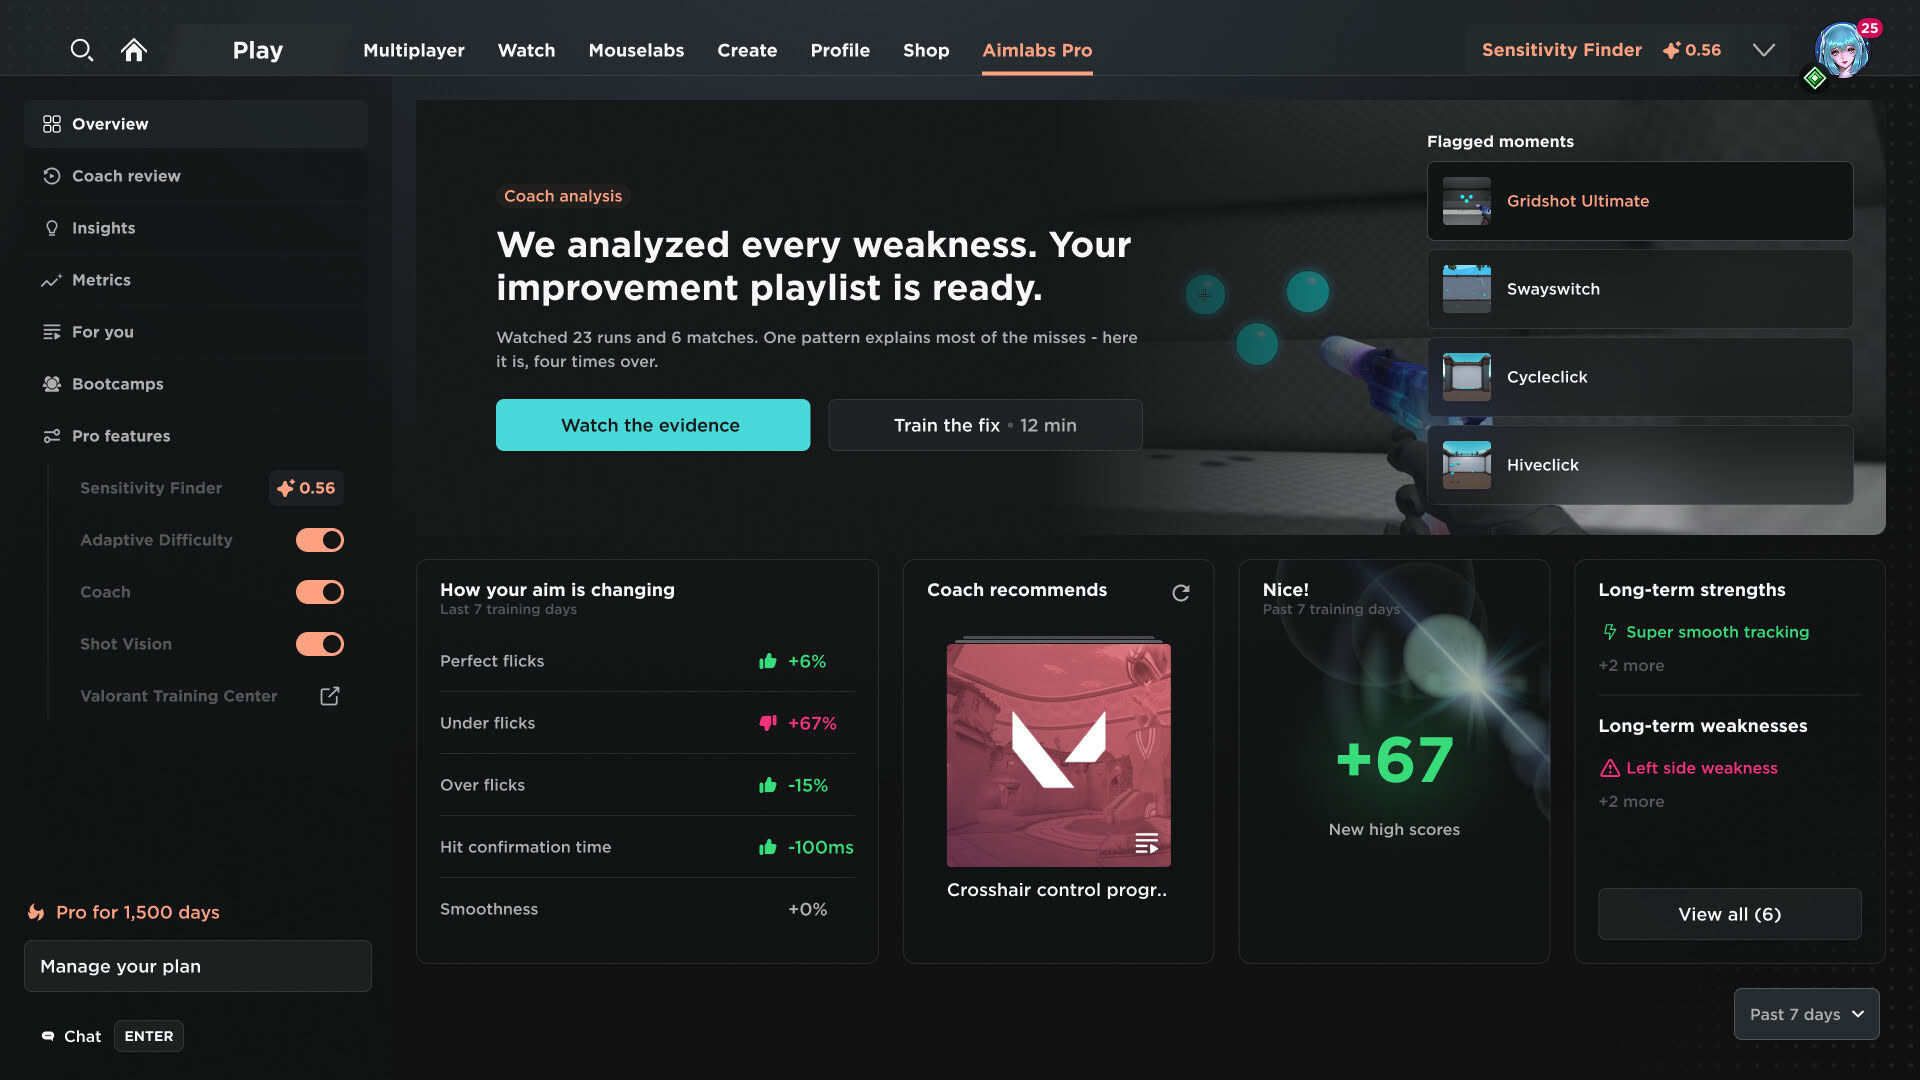
Task: Click the For you playlist icon
Action: coord(52,332)
